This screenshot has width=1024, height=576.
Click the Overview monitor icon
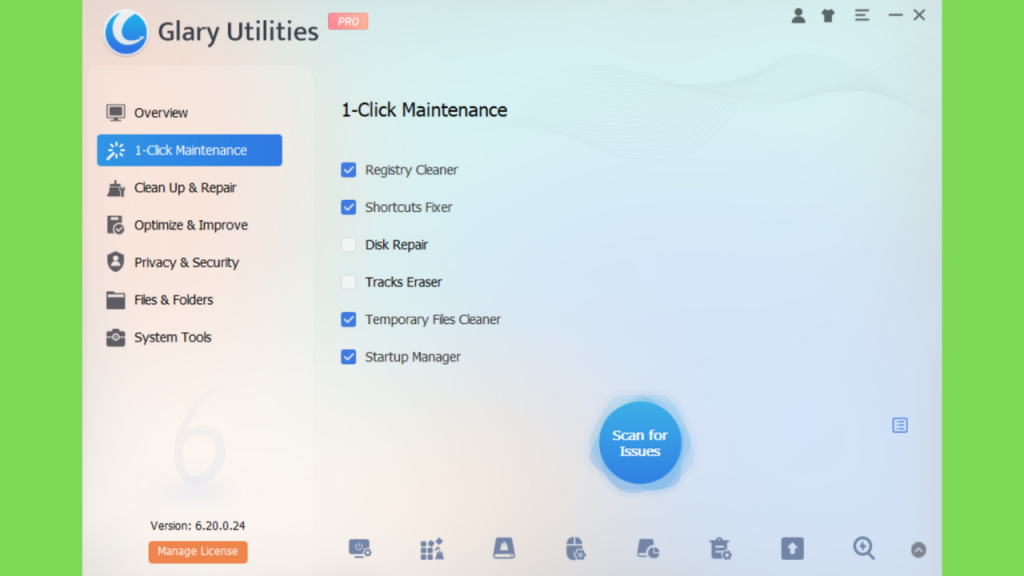tap(116, 113)
